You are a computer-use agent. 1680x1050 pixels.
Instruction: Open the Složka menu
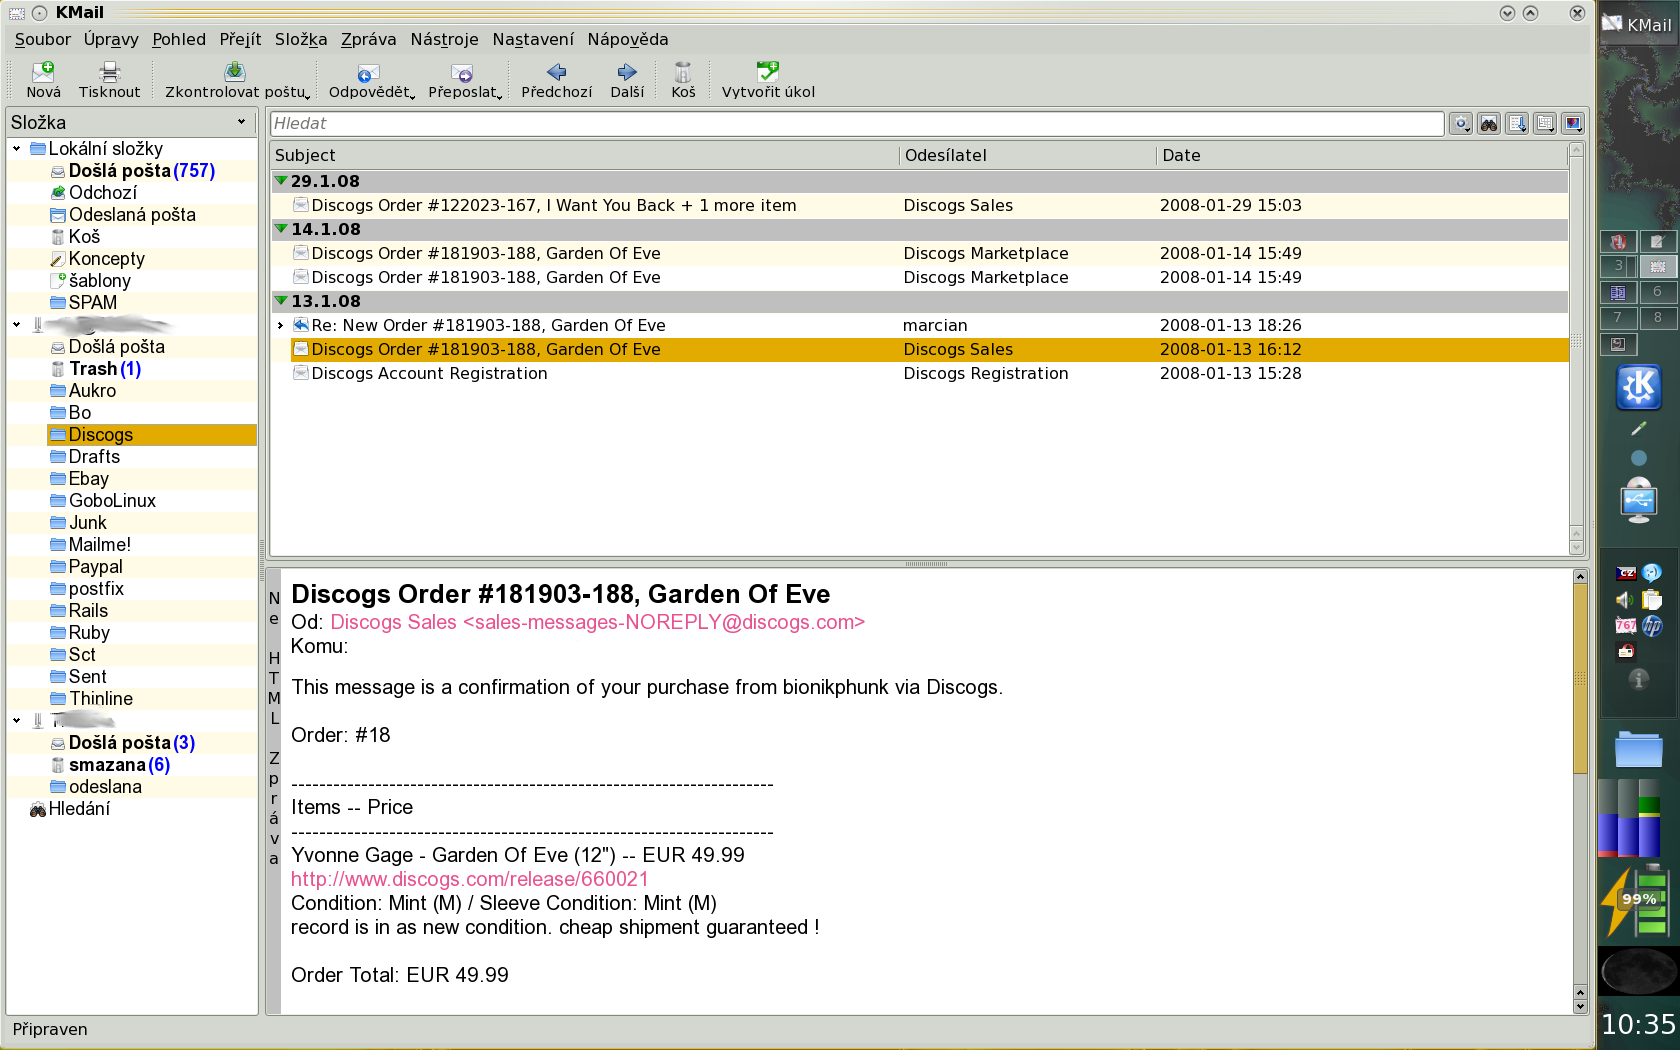[301, 39]
